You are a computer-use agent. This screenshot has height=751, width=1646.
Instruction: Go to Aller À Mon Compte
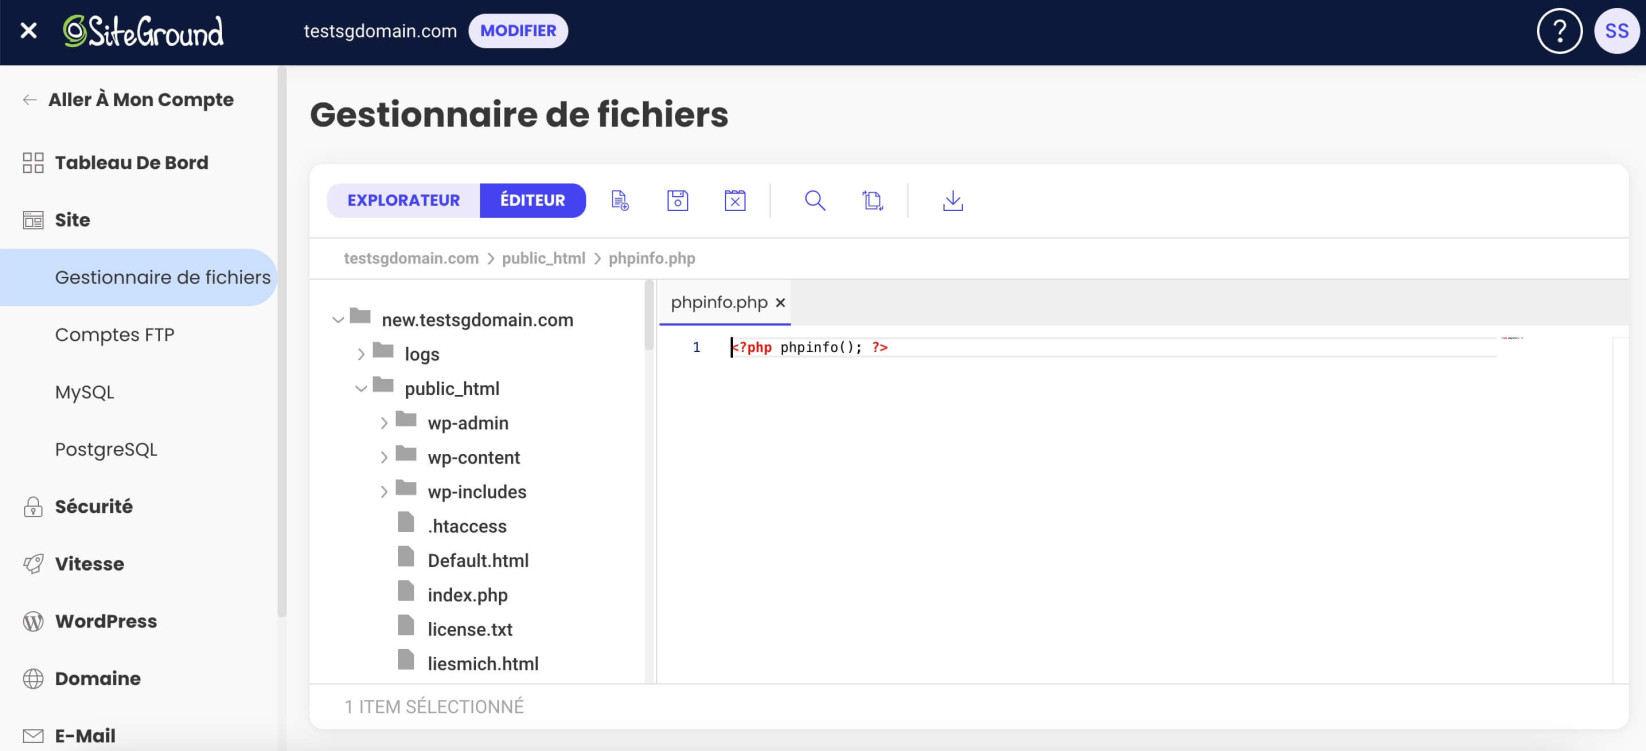[x=141, y=100]
